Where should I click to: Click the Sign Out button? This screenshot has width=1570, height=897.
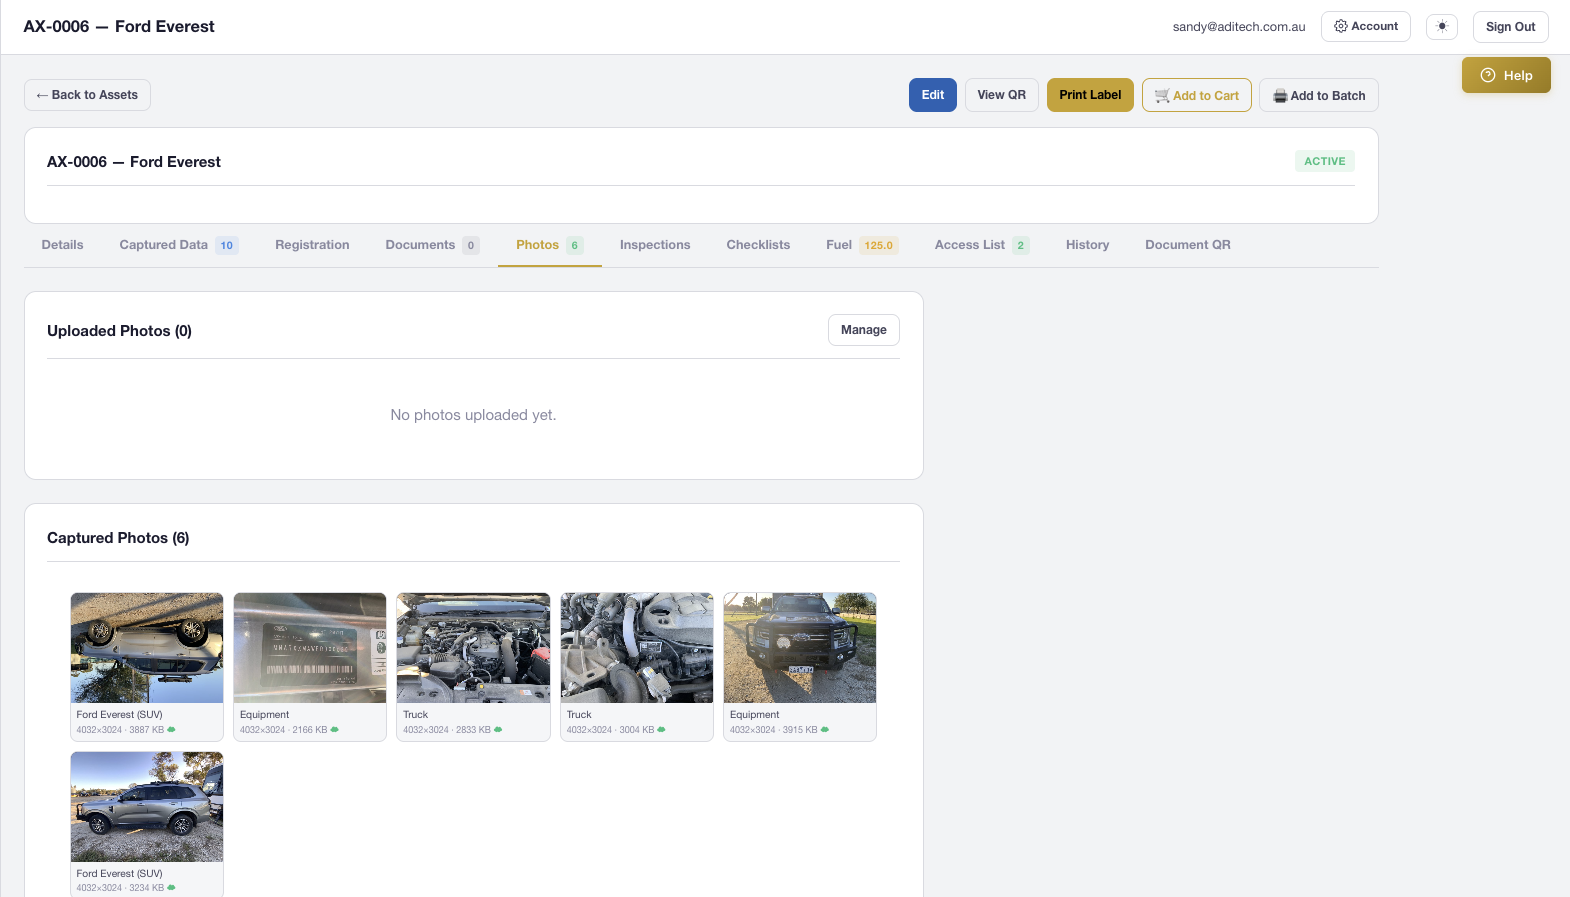[x=1510, y=27]
